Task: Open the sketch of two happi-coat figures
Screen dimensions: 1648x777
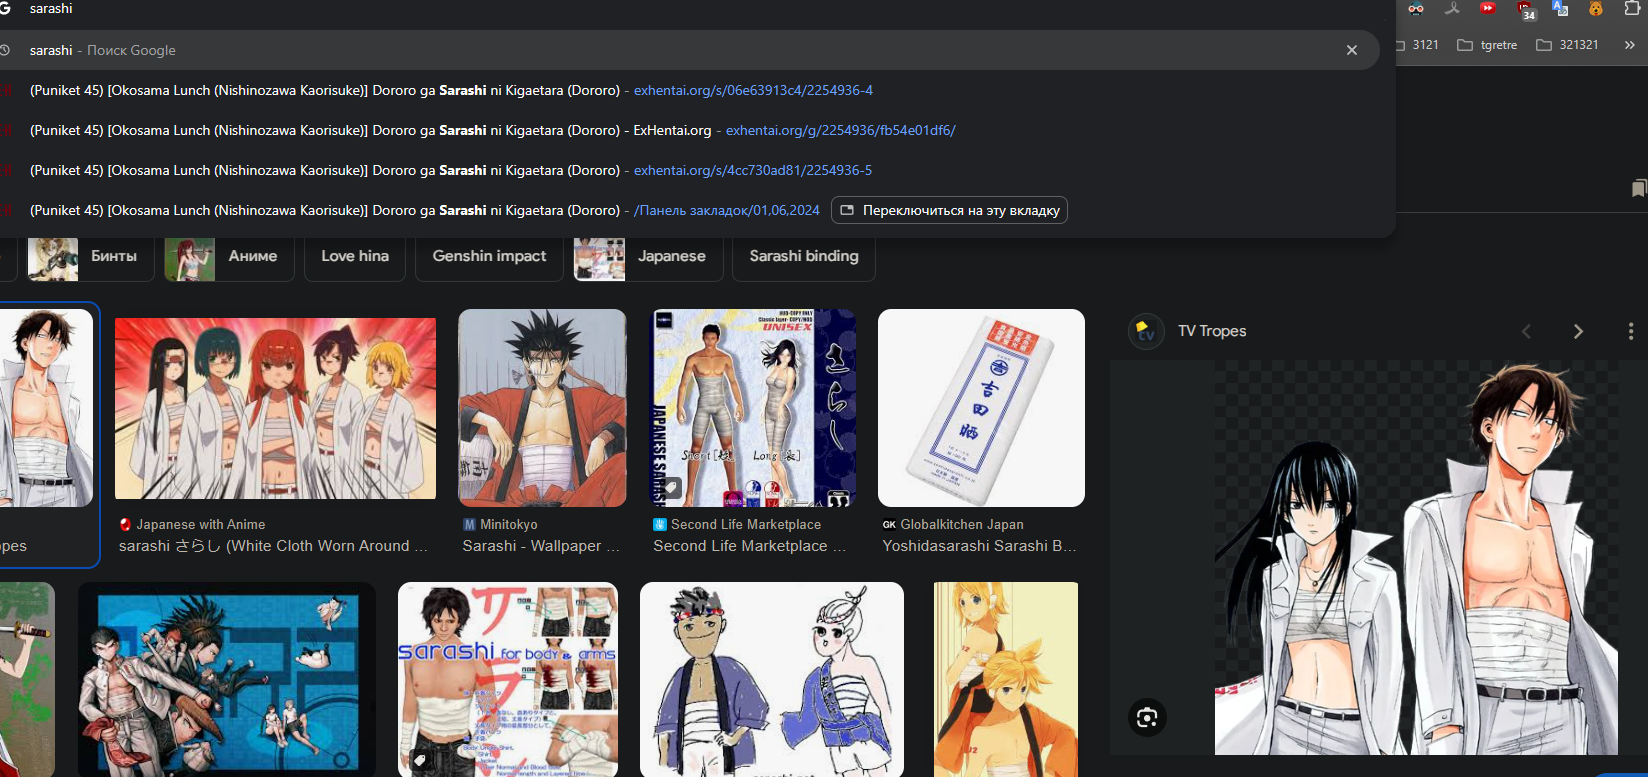Action: [x=772, y=680]
